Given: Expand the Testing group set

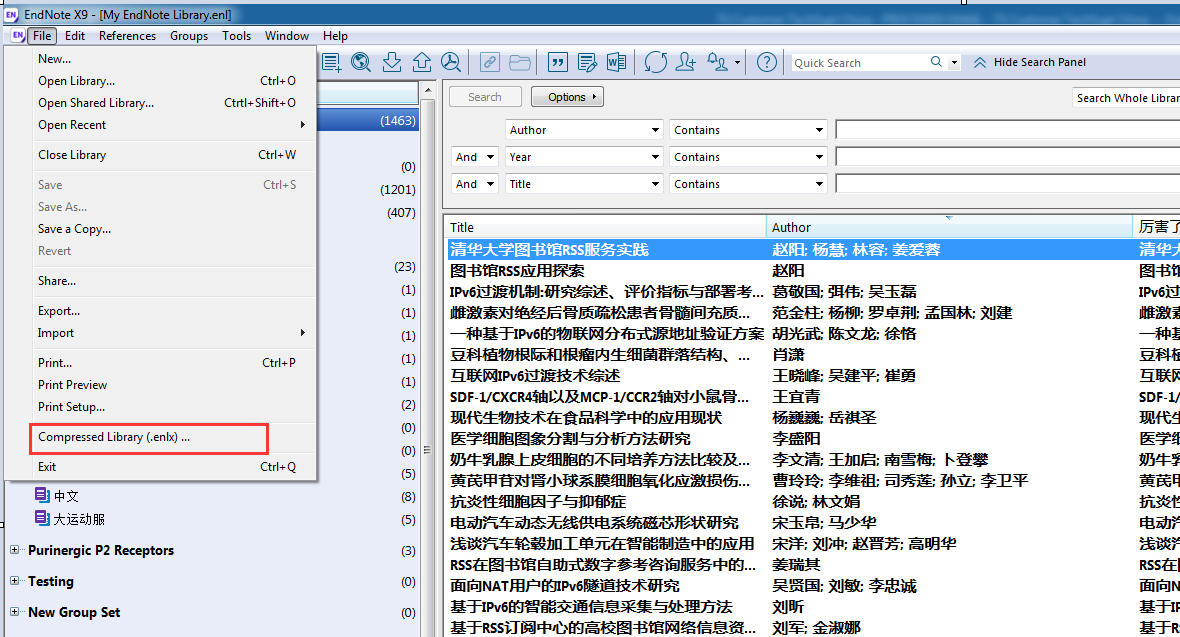Looking at the screenshot, I should point(14,581).
